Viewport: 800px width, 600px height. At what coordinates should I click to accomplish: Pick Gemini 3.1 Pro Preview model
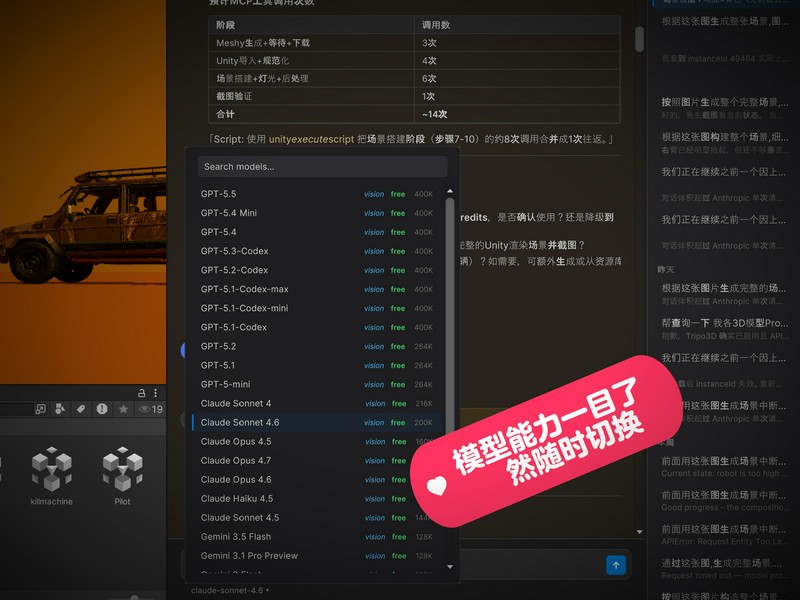(x=316, y=556)
